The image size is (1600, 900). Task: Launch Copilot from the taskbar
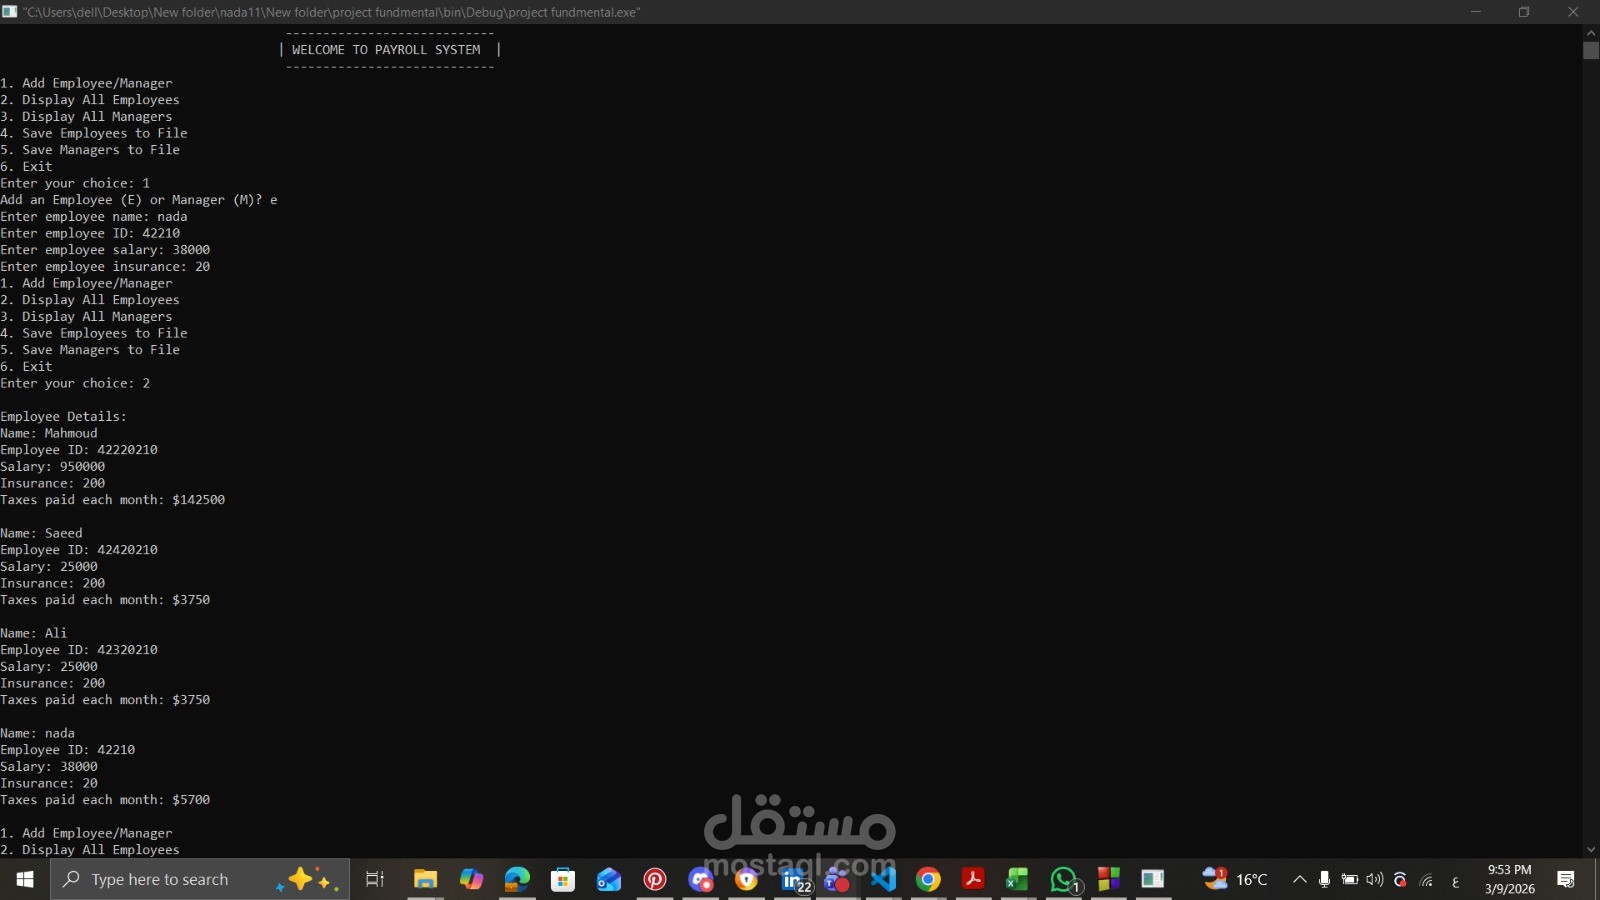click(471, 879)
